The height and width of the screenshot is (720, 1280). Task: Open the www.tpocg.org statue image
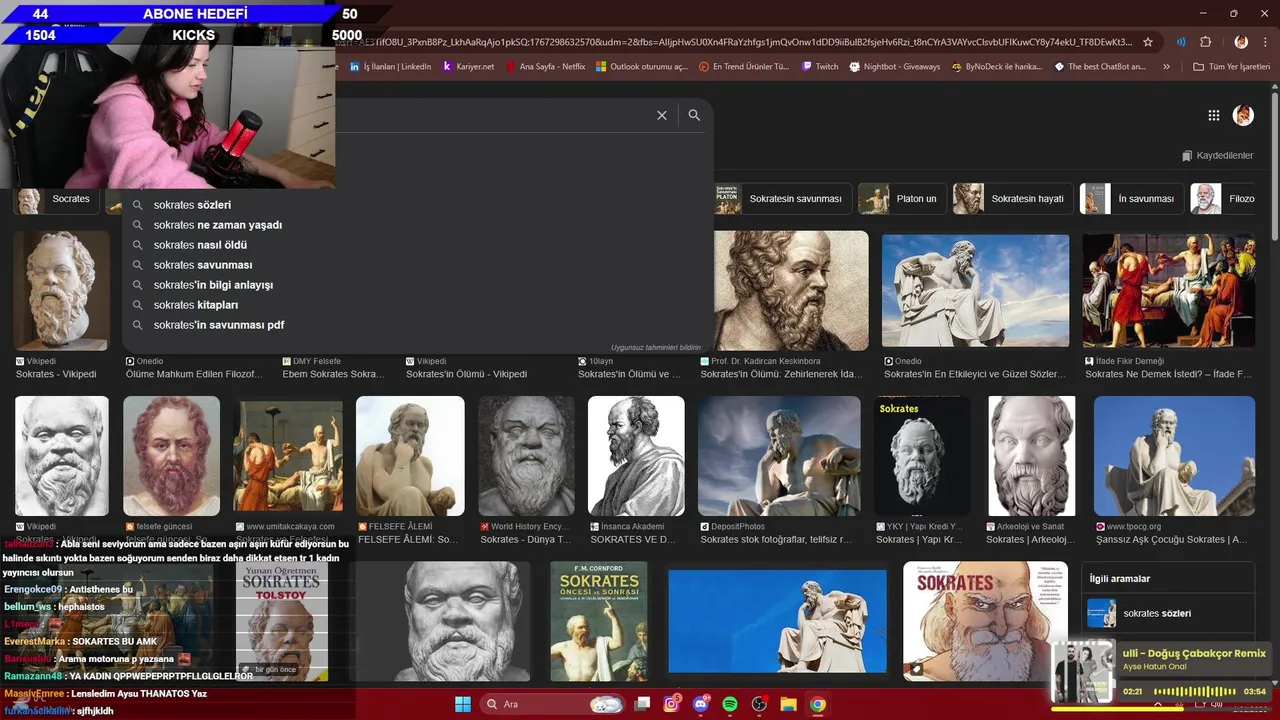(1174, 456)
